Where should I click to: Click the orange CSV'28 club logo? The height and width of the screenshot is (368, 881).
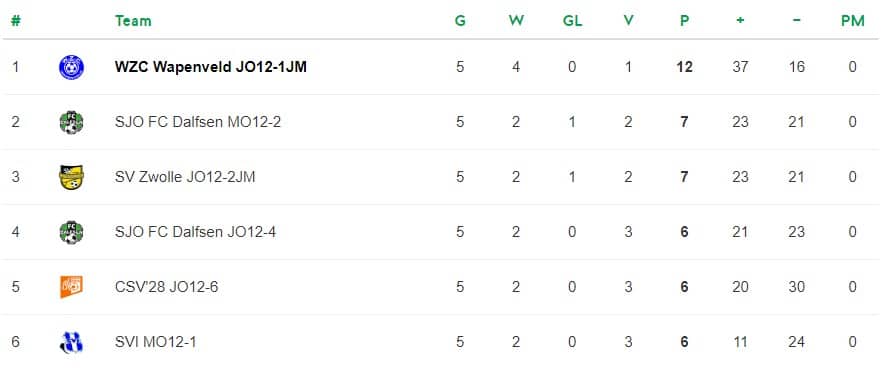coord(71,287)
